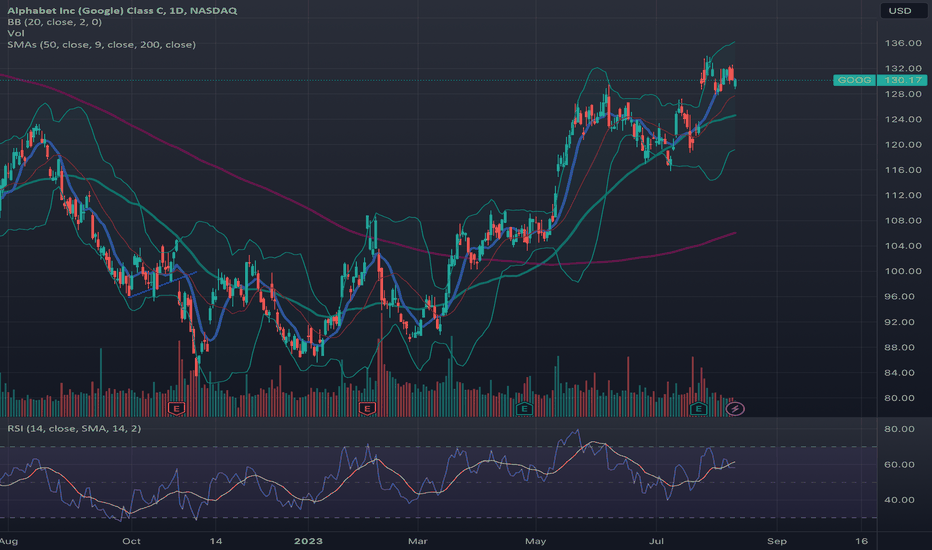Image resolution: width=932 pixels, height=550 pixels.
Task: Click the 80.00 label on the RSI axis
Action: point(899,429)
